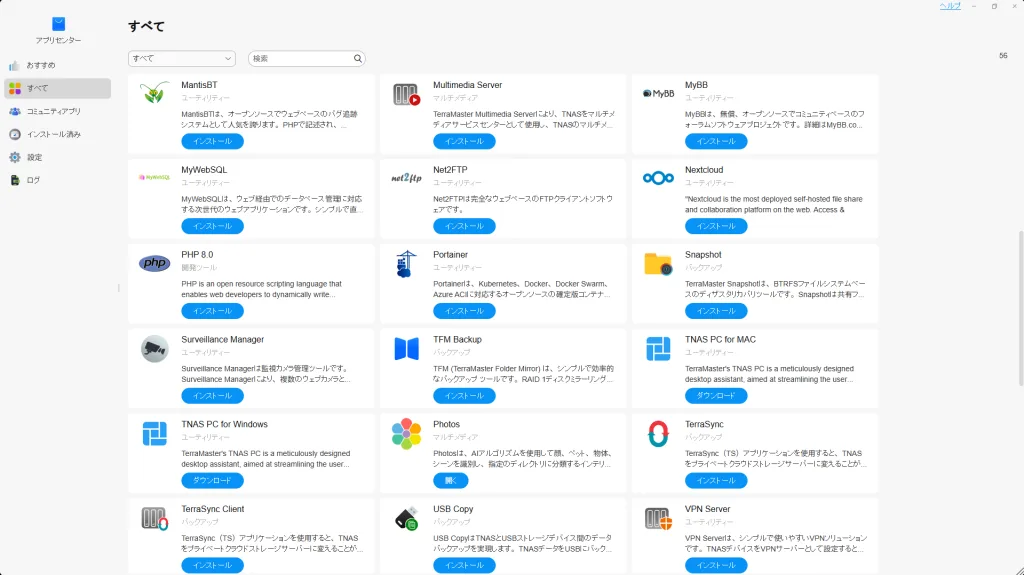Screen dimensions: 1024x575
Task: Click the TFM Backup app icon
Action: (x=406, y=348)
